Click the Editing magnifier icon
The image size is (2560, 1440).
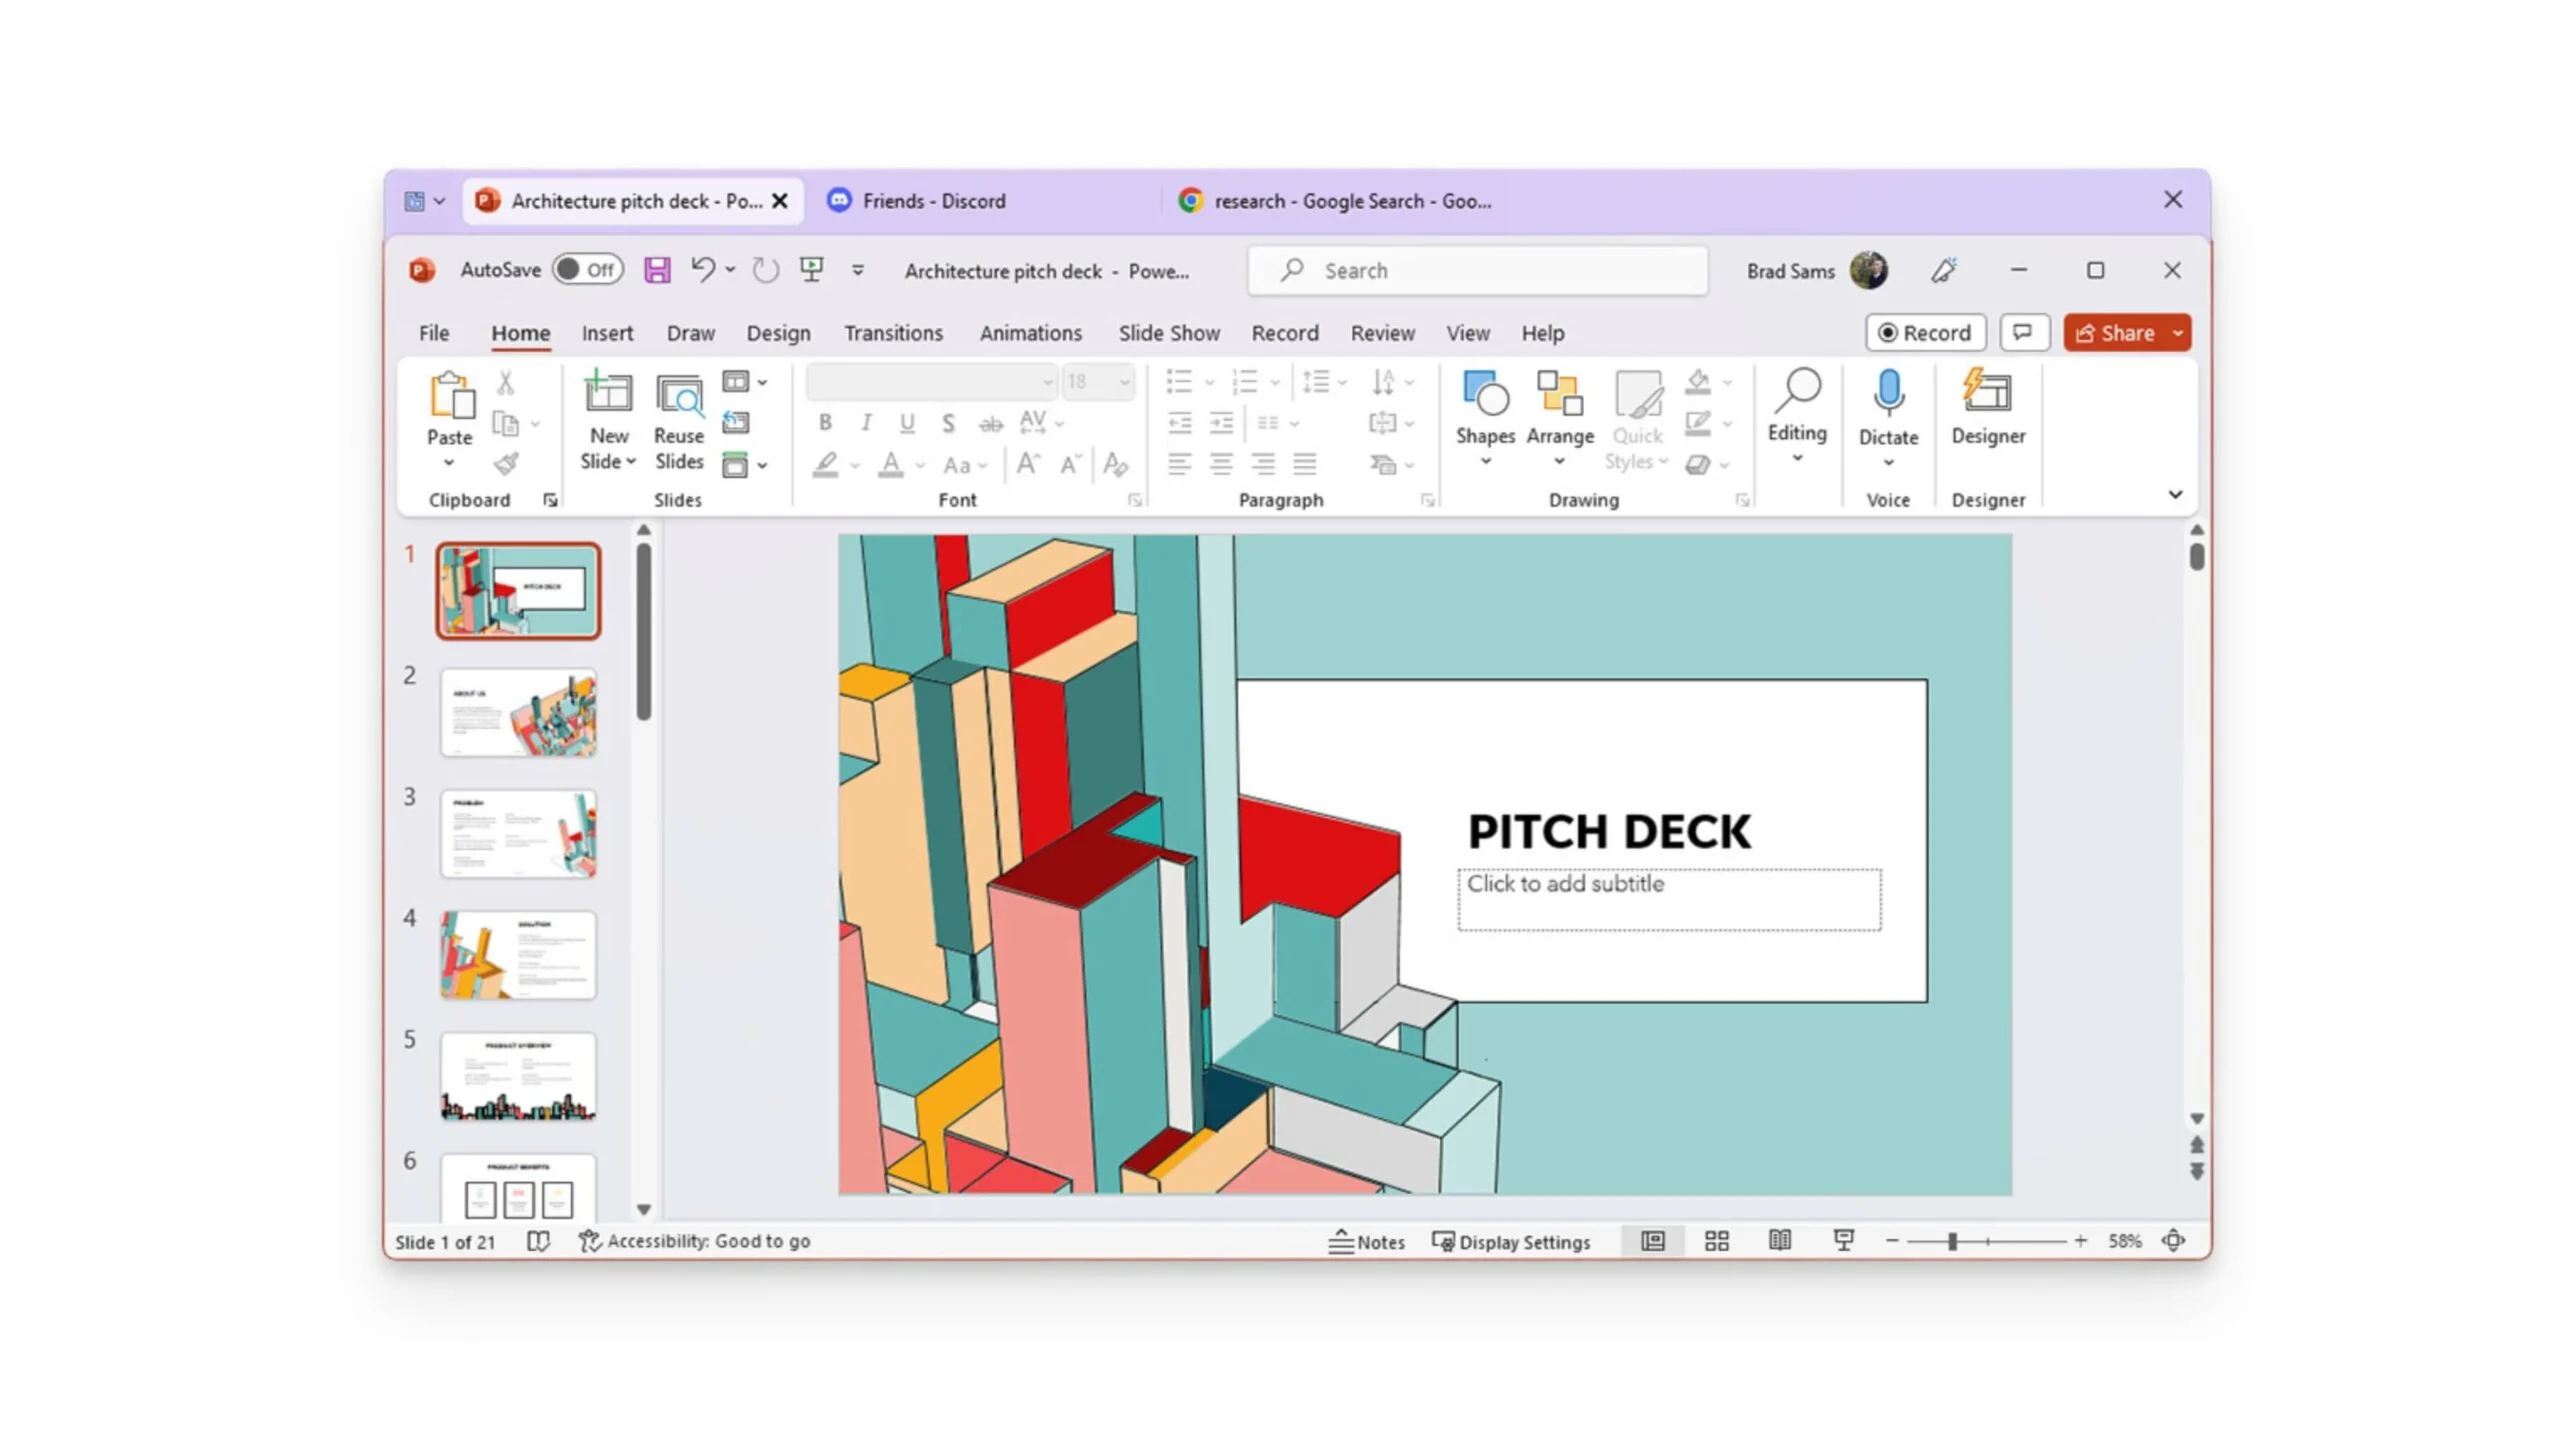1797,390
